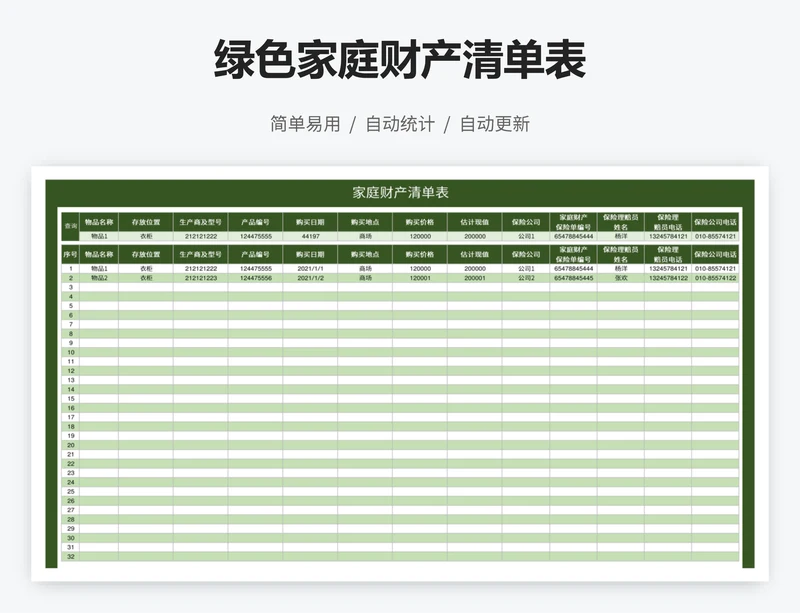Select sequence number 3 cell
The height and width of the screenshot is (613, 800).
click(x=70, y=287)
